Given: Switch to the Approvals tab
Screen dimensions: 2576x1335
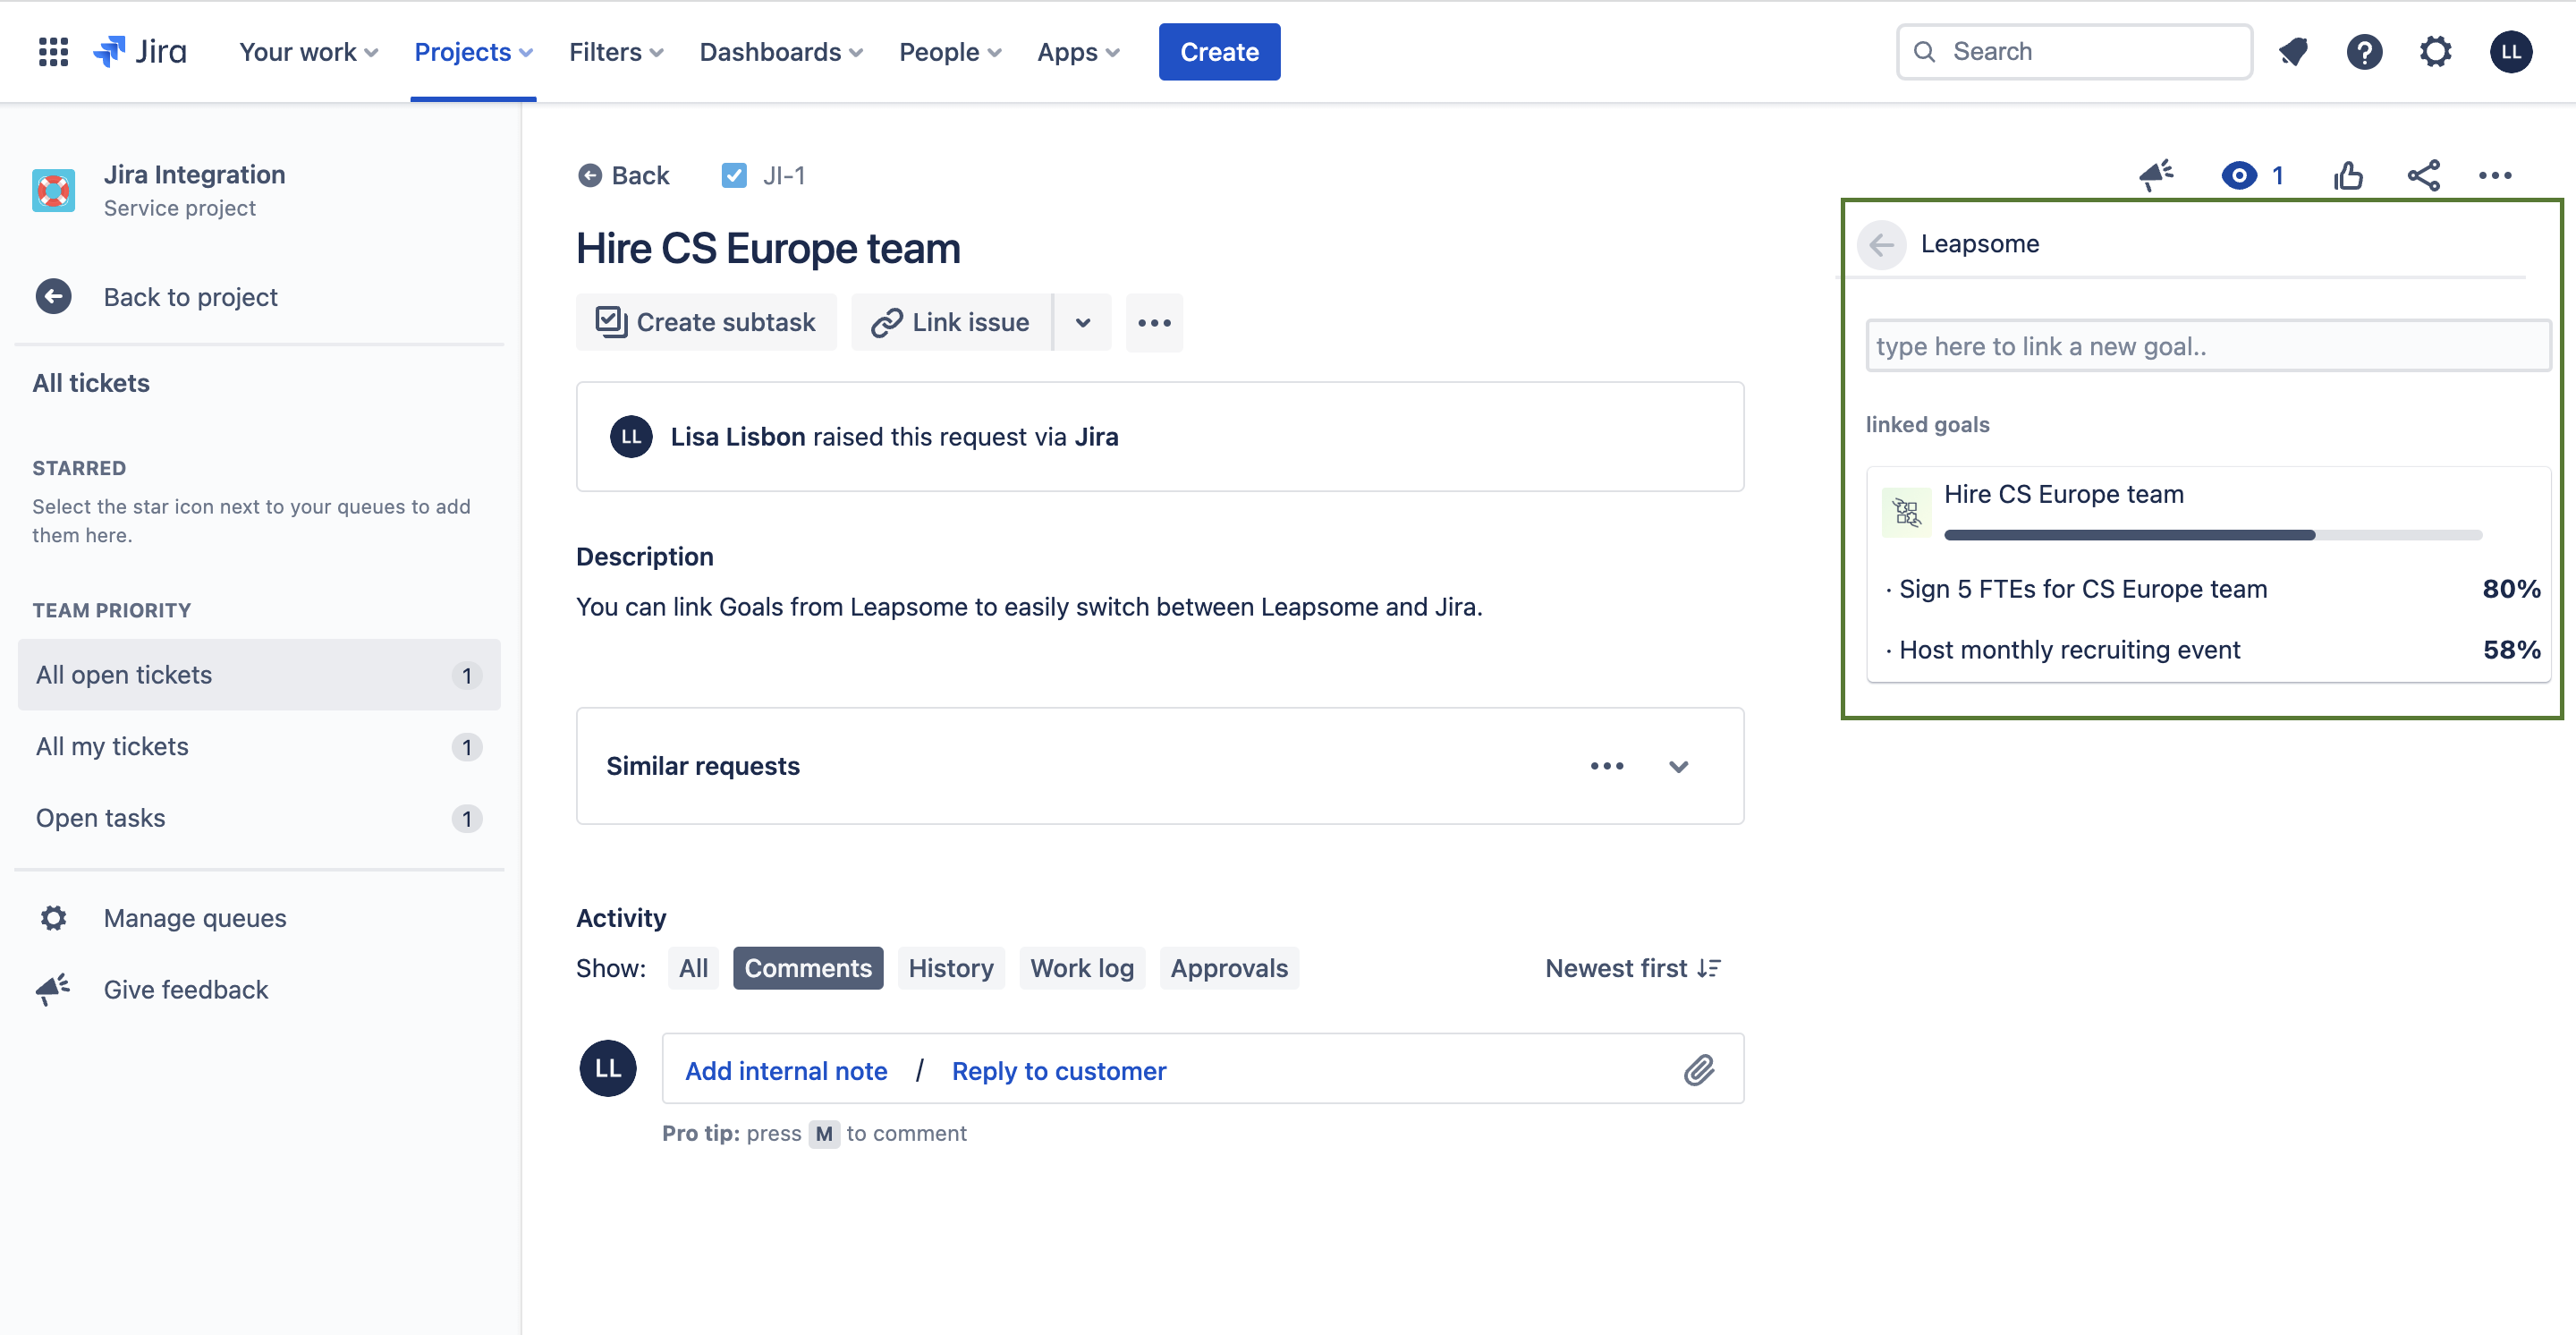Looking at the screenshot, I should pyautogui.click(x=1229, y=968).
